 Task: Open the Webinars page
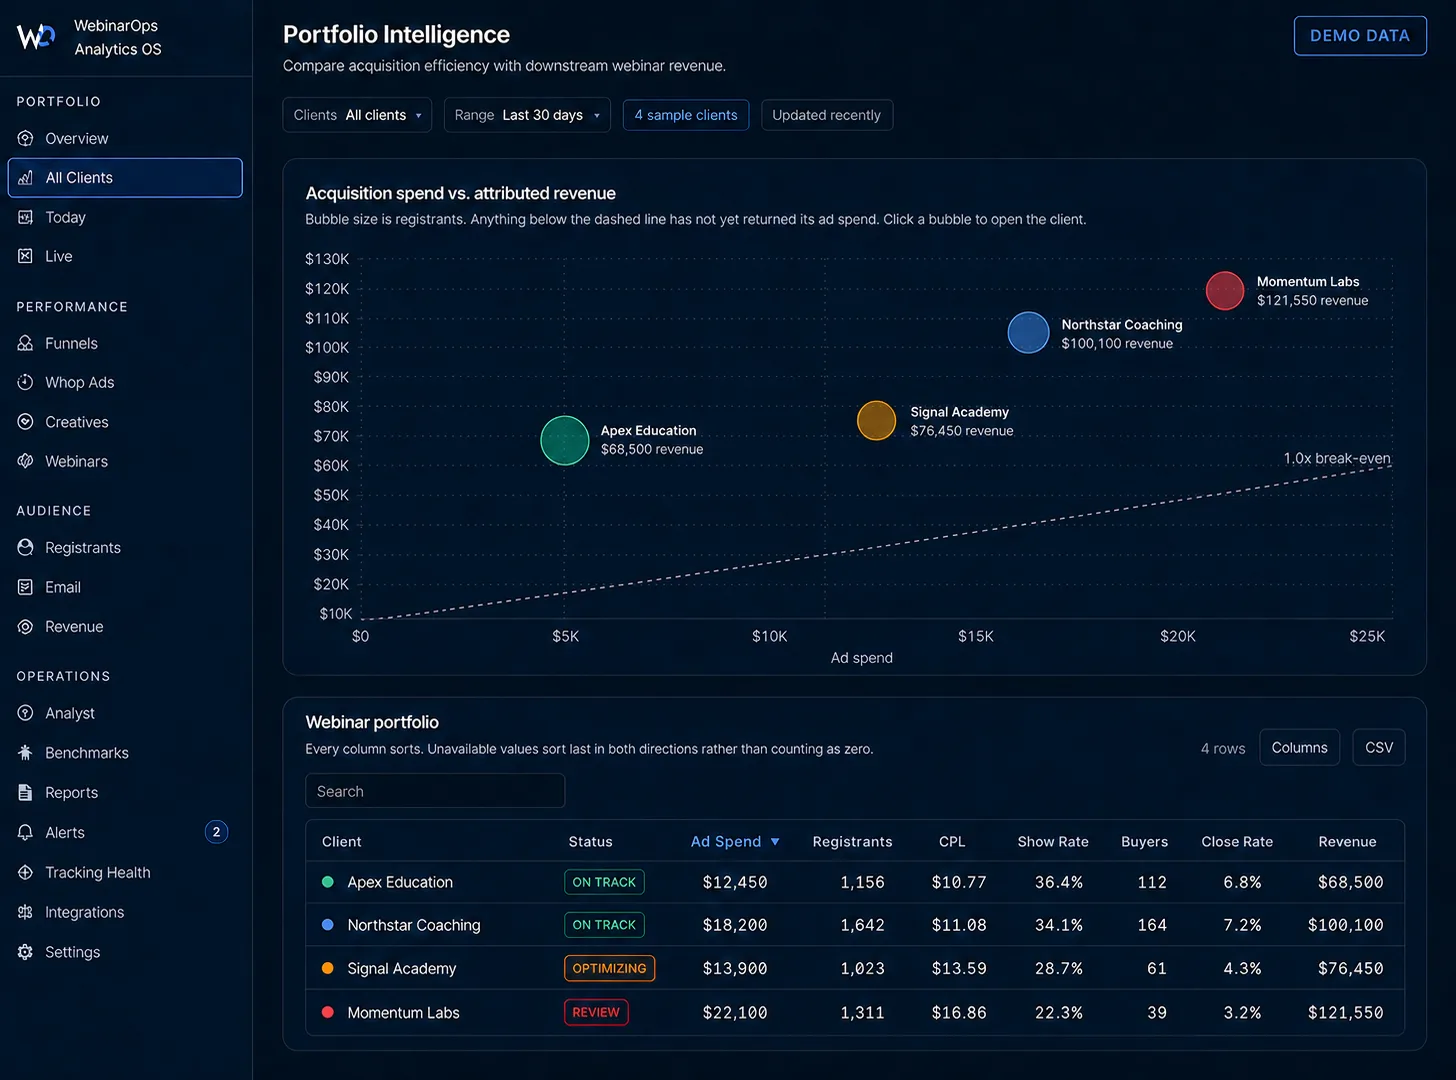pyautogui.click(x=76, y=461)
